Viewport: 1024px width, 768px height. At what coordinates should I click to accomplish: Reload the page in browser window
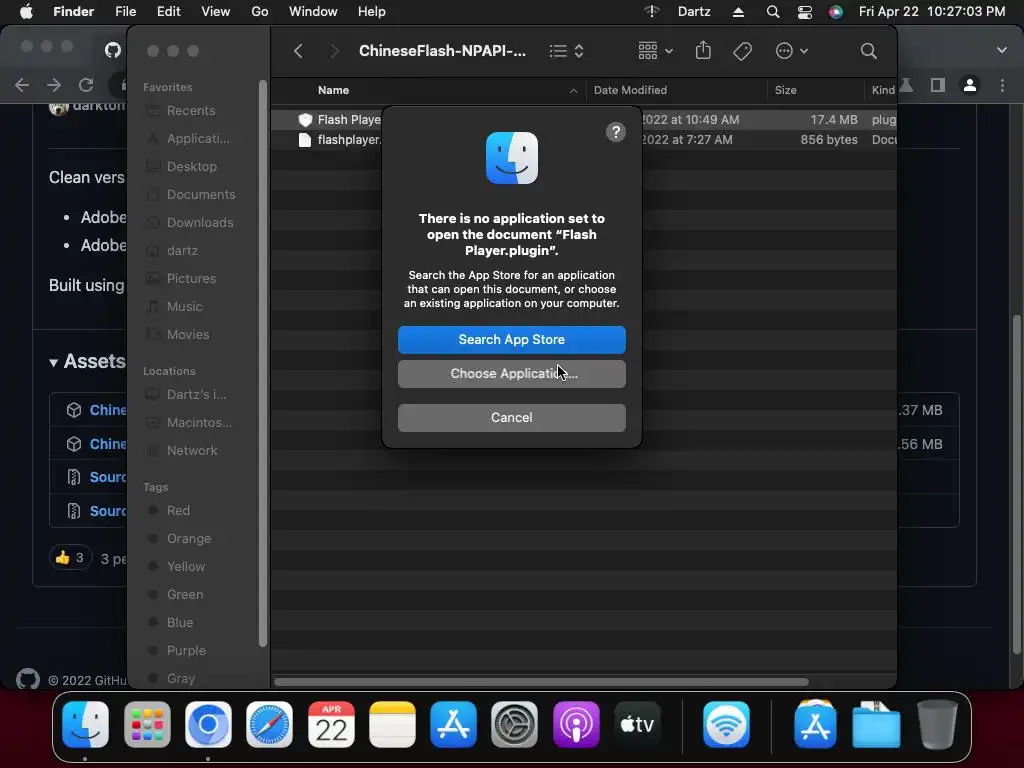point(86,85)
